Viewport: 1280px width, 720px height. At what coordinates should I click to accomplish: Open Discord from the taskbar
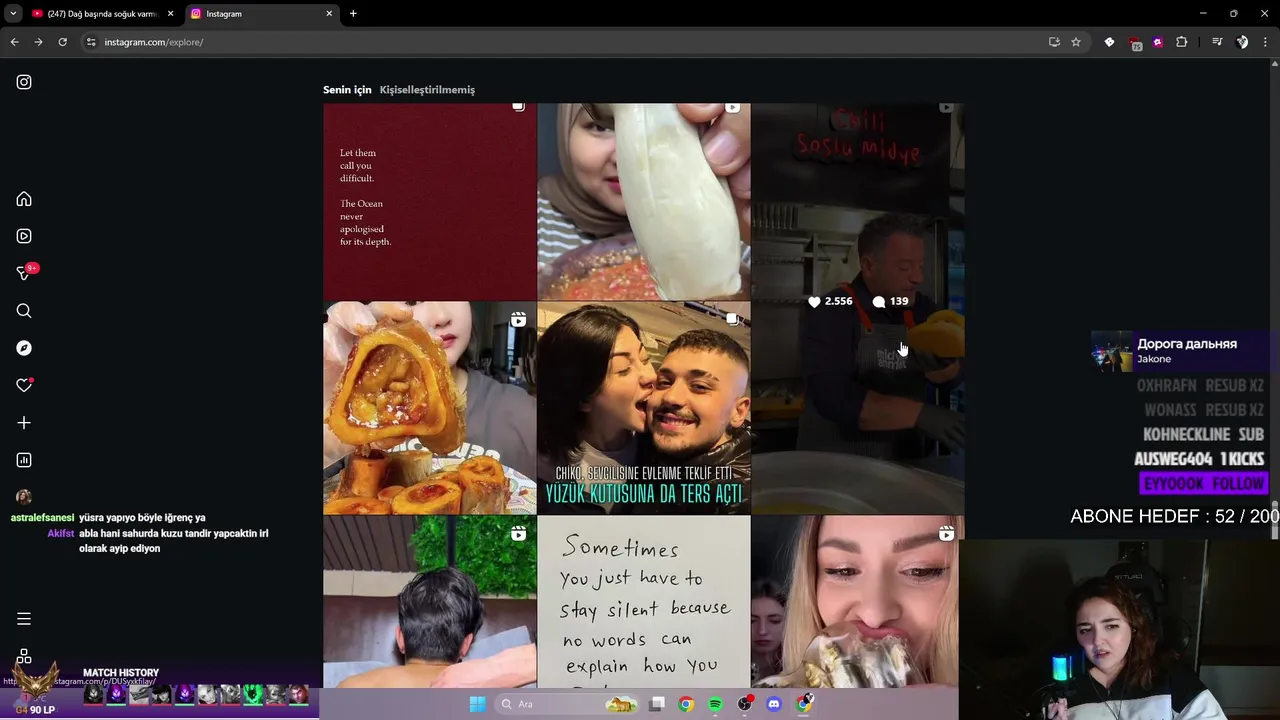[x=773, y=704]
